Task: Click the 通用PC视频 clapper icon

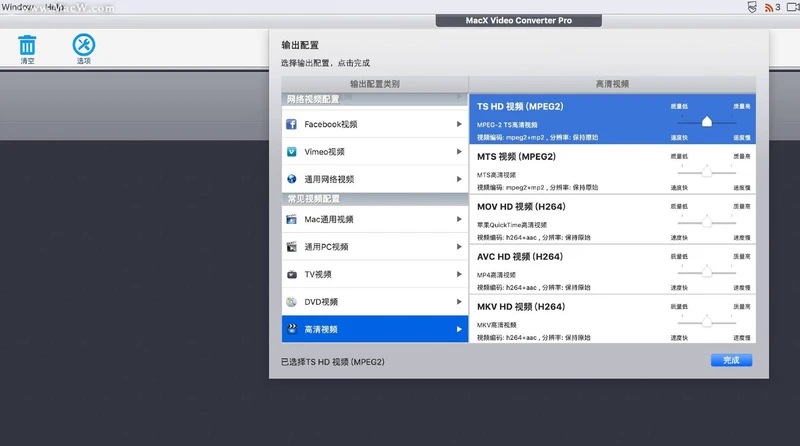Action: [x=291, y=247]
